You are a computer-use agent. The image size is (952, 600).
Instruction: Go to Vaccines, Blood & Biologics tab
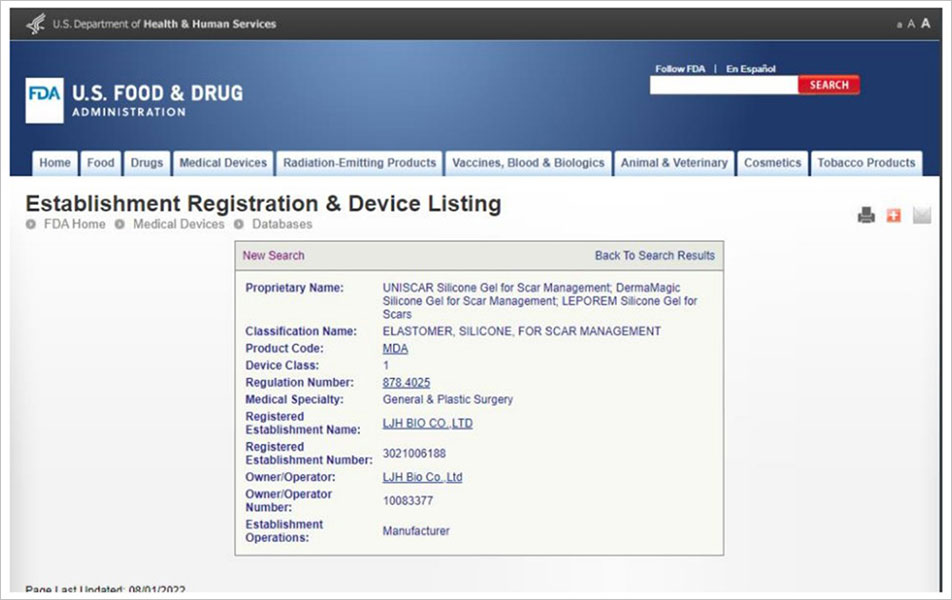[528, 163]
